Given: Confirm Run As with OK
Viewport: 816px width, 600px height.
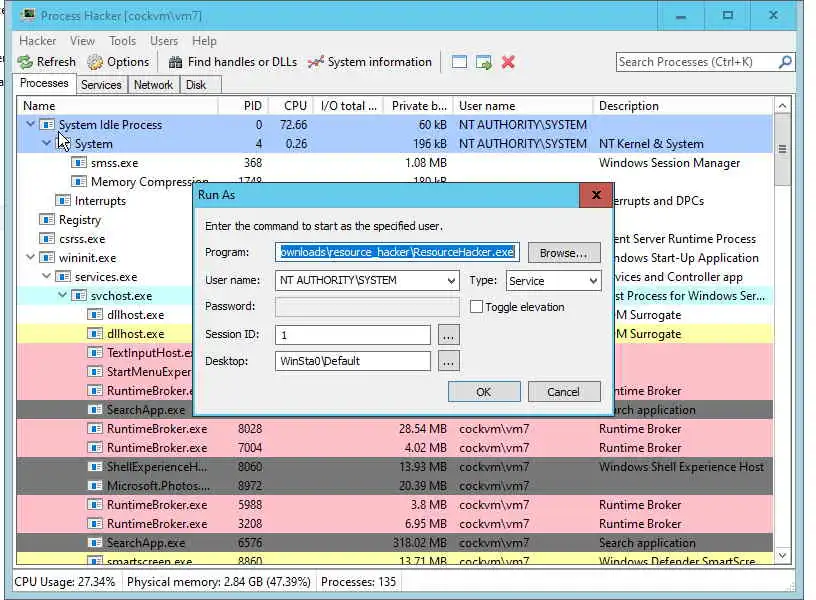Looking at the screenshot, I should click(483, 392).
